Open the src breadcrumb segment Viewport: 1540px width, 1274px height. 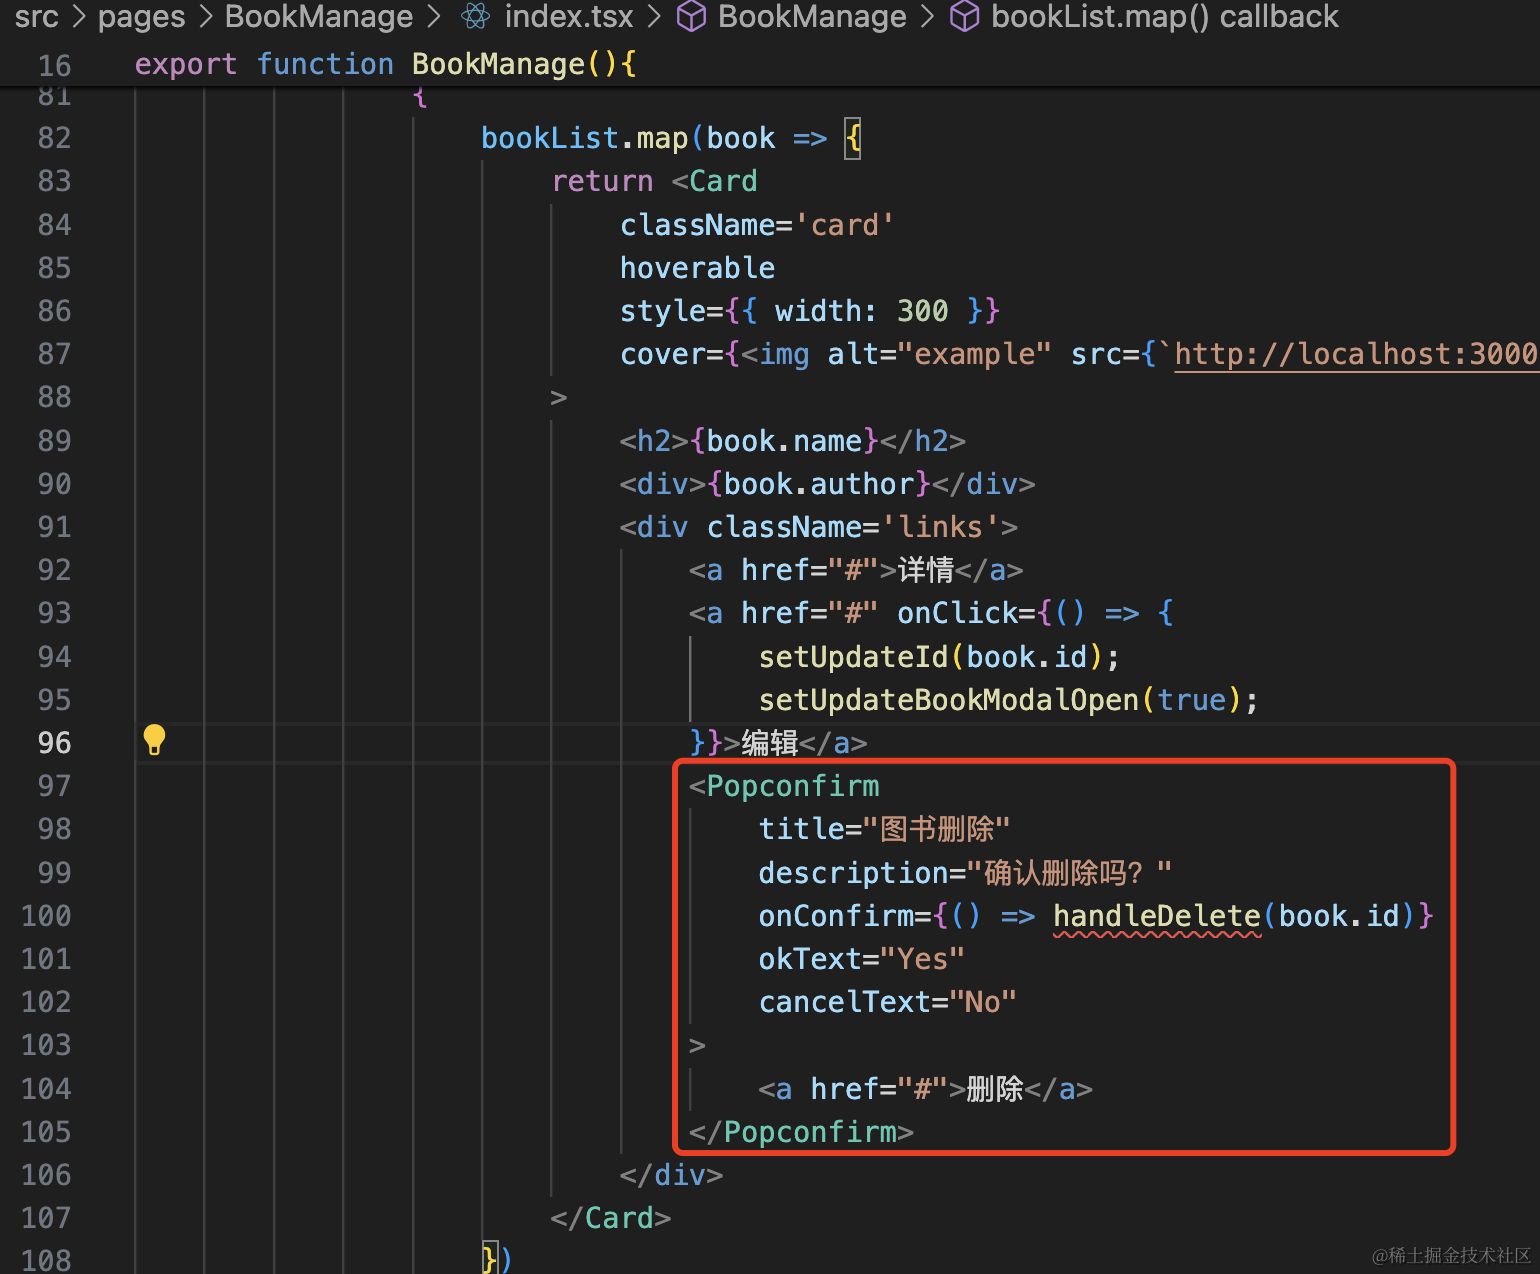(37, 16)
